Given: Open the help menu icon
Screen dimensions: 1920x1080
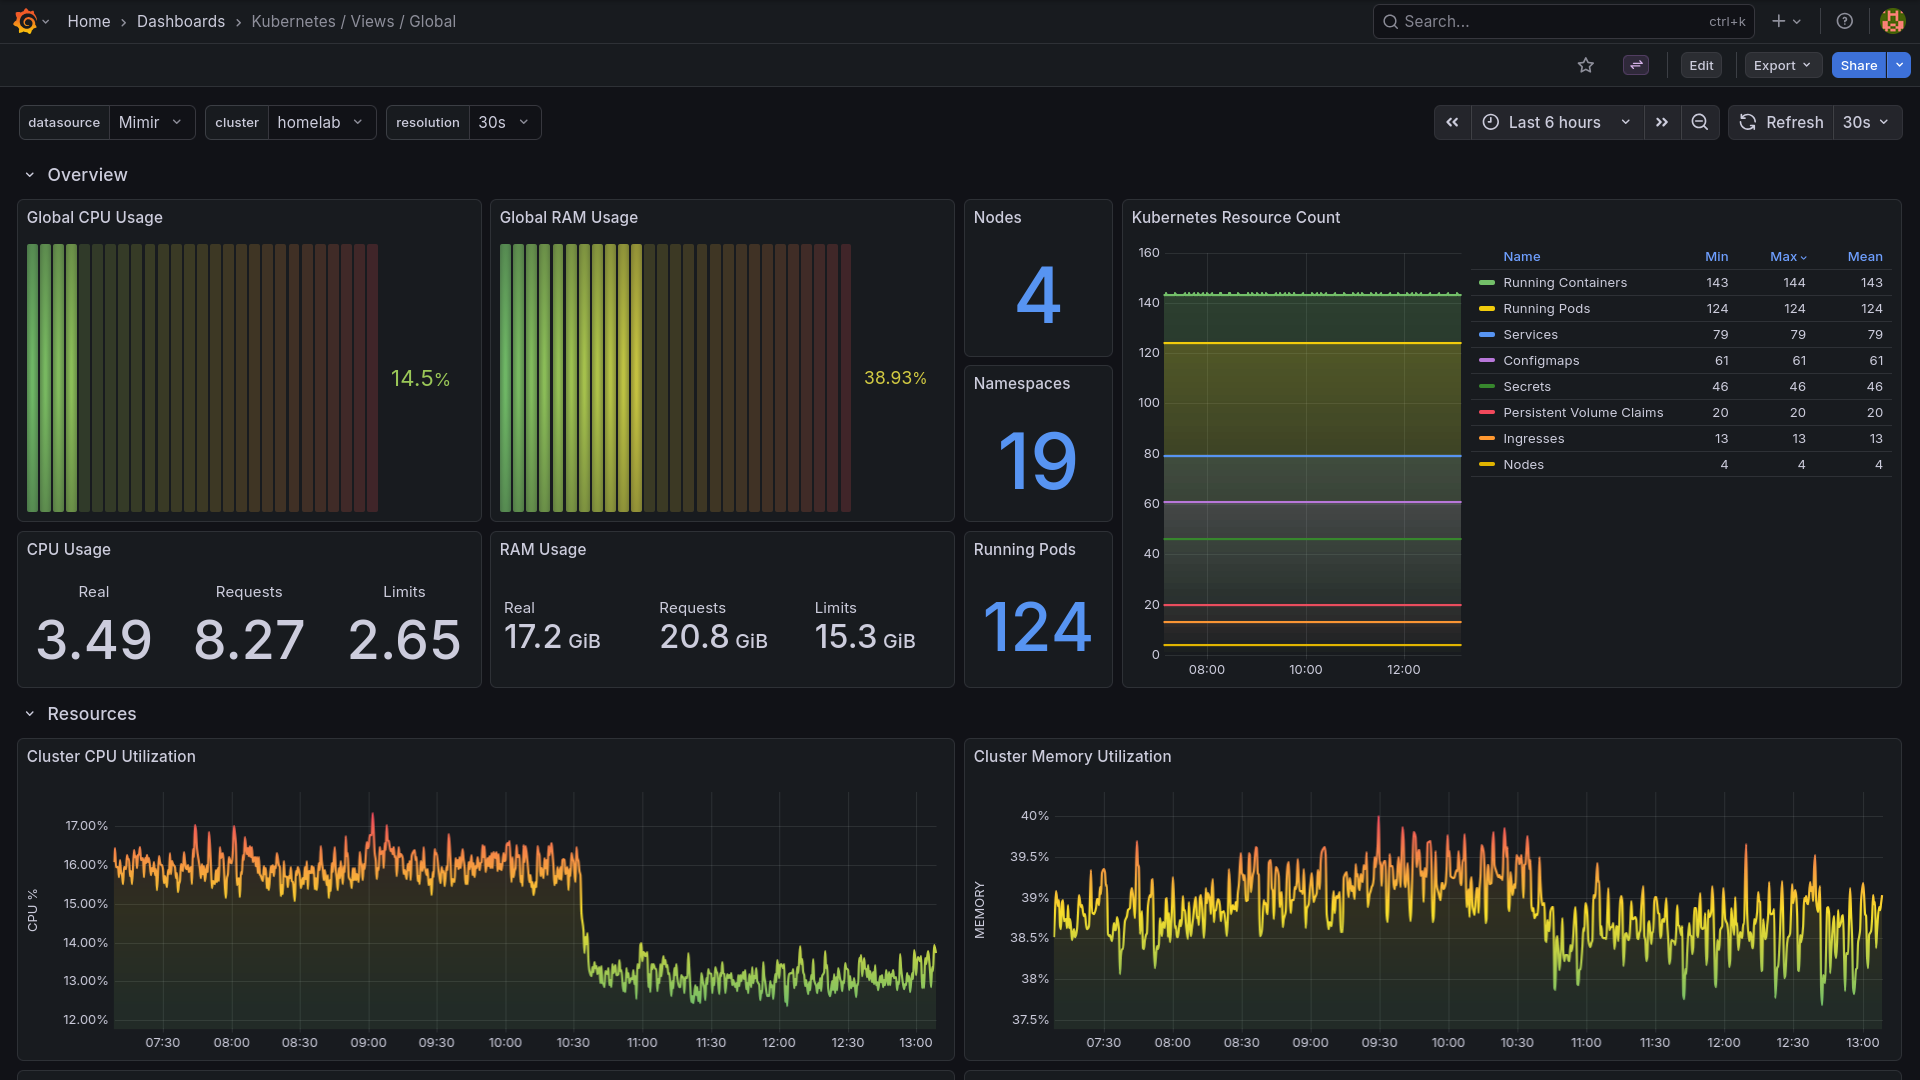Looking at the screenshot, I should pyautogui.click(x=1845, y=21).
